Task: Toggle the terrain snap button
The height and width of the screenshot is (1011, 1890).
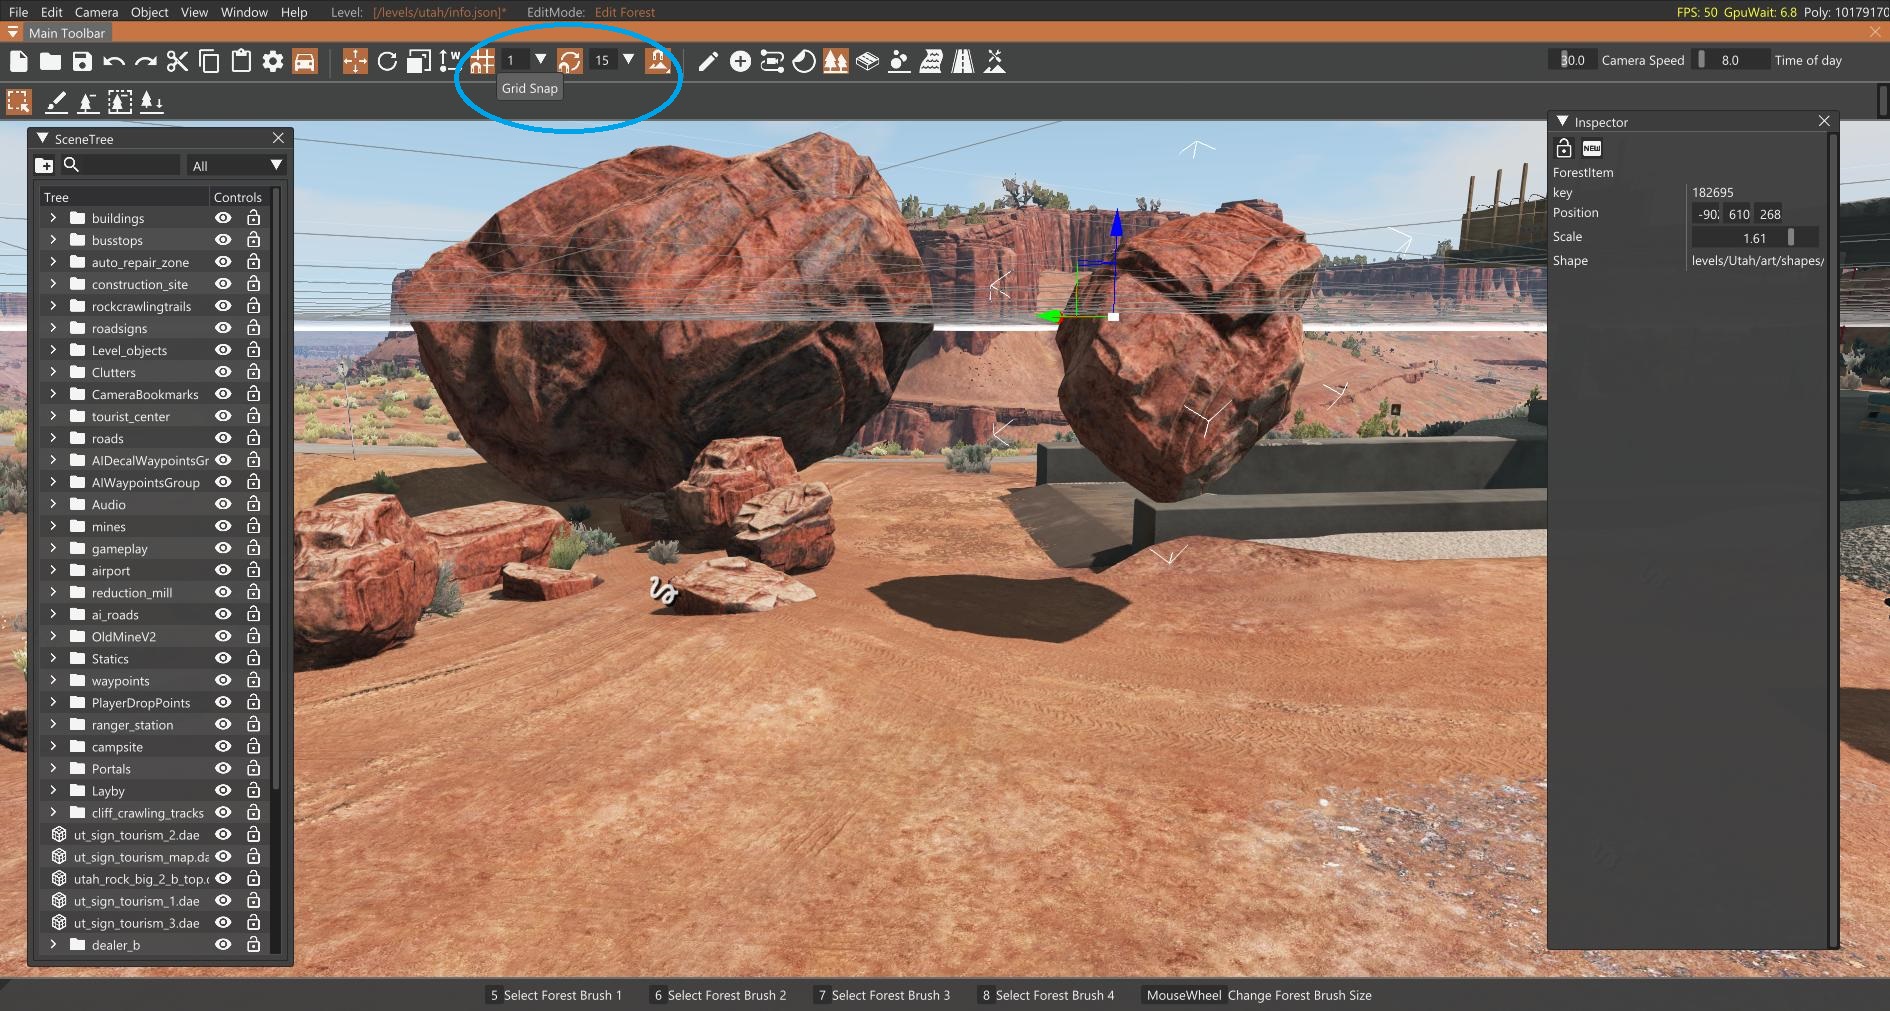Action: (657, 61)
